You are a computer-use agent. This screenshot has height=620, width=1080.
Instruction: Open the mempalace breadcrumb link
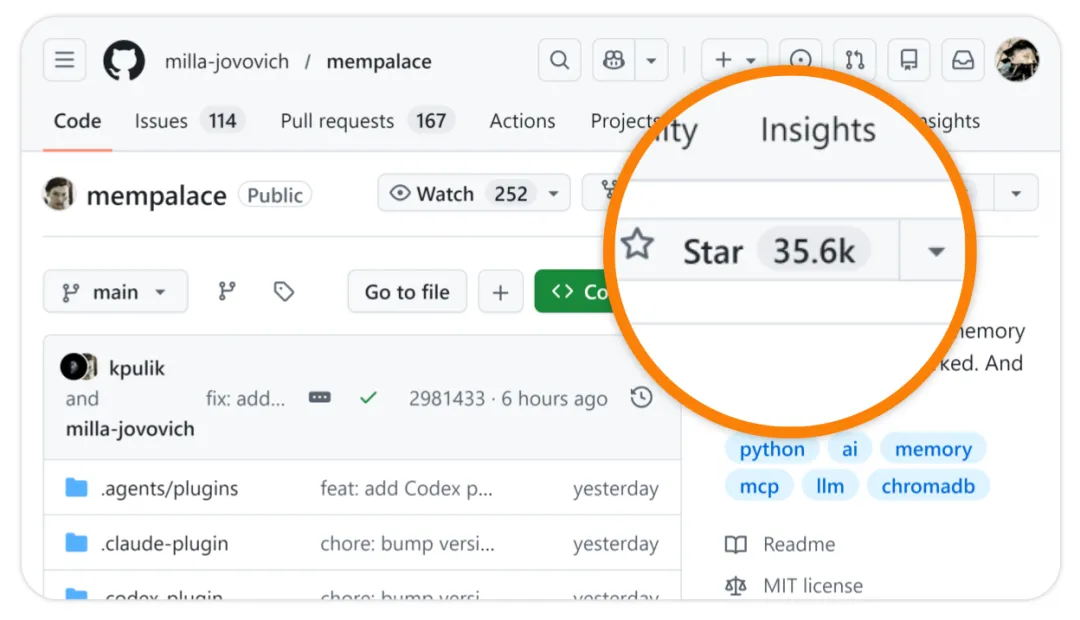[379, 61]
